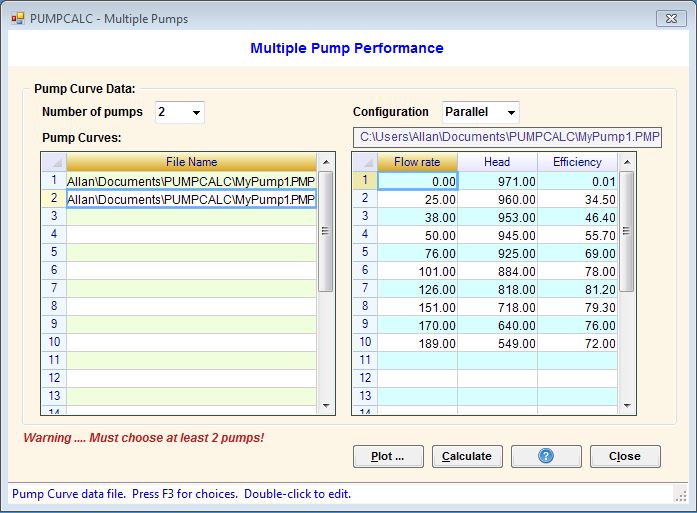697x513 pixels.
Task: Select File Name row 1 MyPump1.PMP
Action: coord(191,181)
